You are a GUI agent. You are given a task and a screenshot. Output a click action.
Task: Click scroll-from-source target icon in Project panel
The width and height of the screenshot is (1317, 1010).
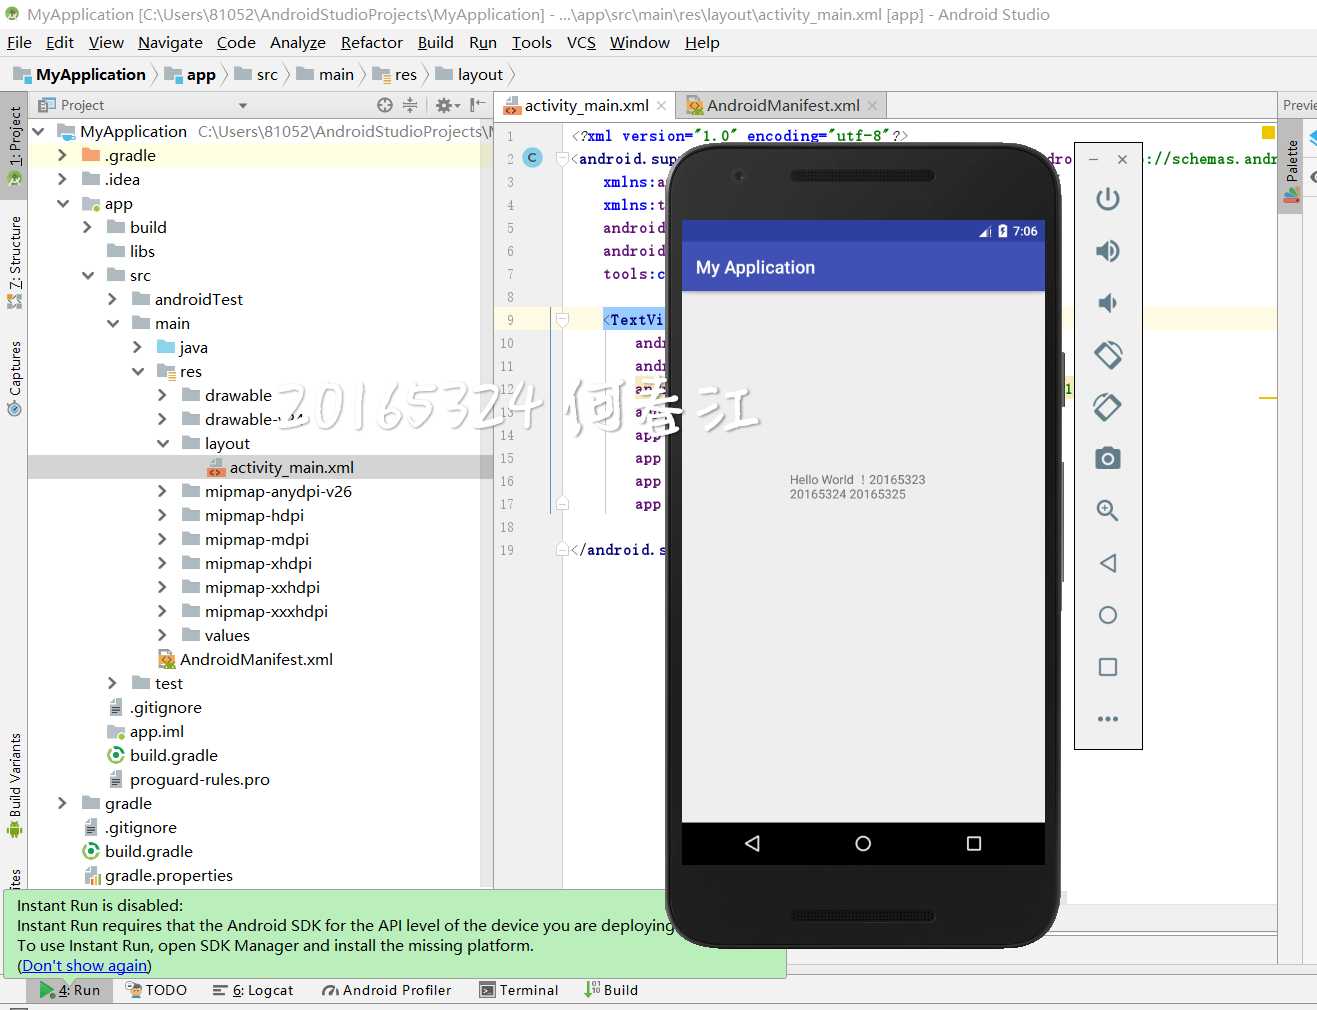(385, 105)
